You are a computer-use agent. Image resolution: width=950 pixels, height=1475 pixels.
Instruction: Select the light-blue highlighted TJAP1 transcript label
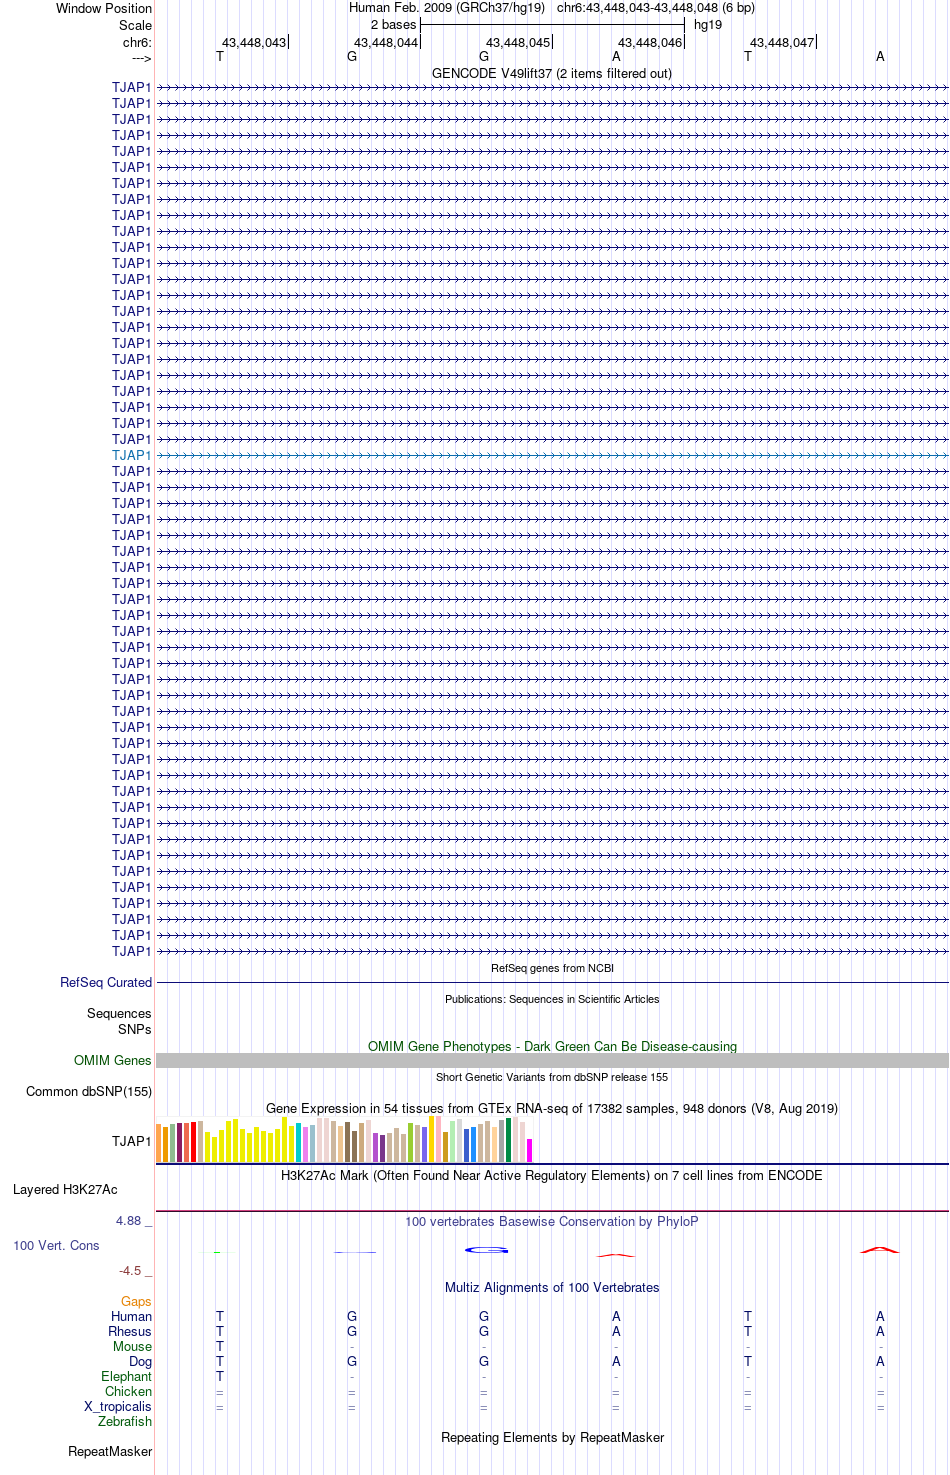132,455
